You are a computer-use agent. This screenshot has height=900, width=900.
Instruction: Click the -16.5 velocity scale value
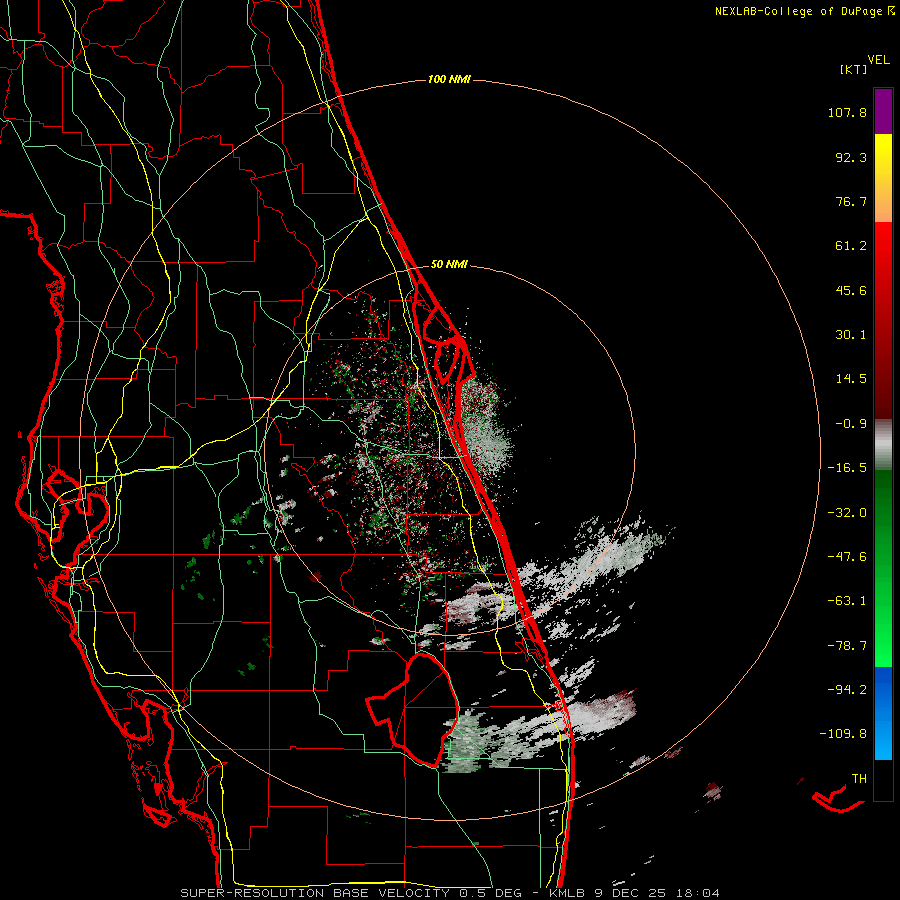click(x=847, y=468)
